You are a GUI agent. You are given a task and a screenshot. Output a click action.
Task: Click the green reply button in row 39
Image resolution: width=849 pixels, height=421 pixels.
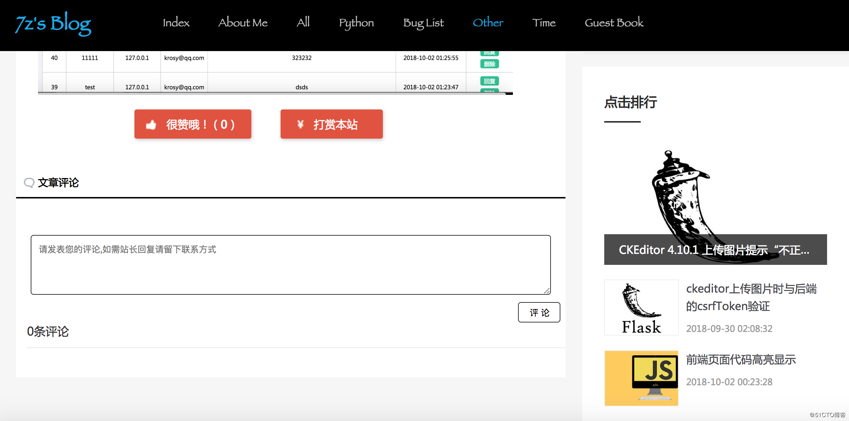pos(489,81)
